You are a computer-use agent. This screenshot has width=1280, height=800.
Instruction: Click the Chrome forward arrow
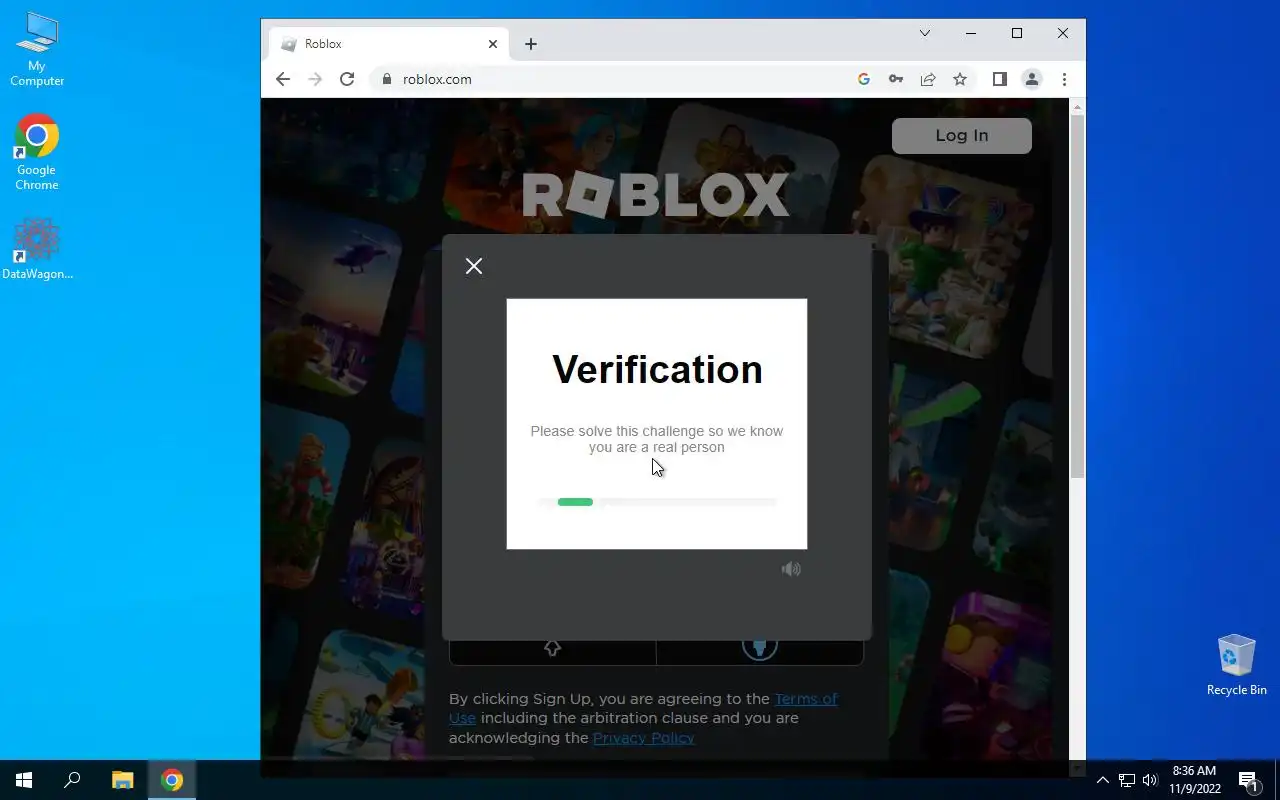[x=315, y=79]
